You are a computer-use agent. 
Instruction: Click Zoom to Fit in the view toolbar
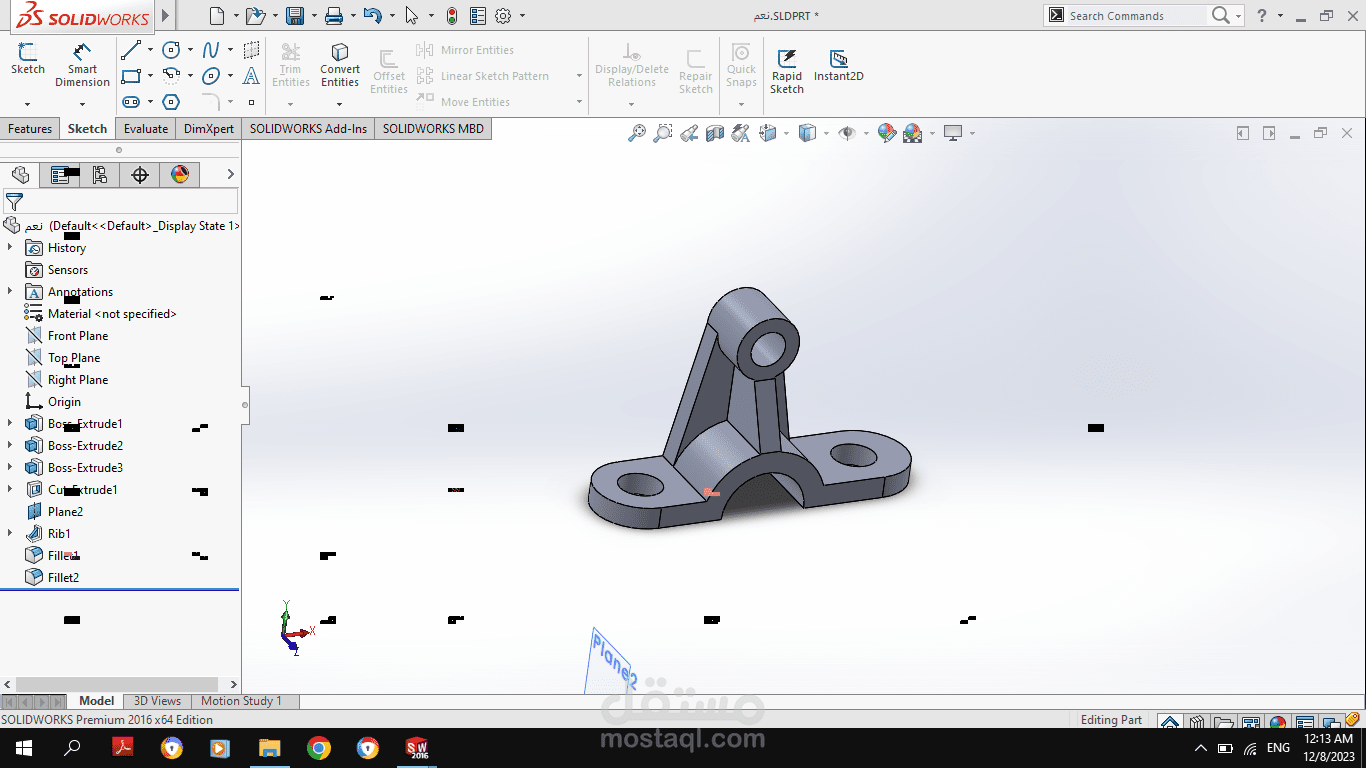click(637, 133)
